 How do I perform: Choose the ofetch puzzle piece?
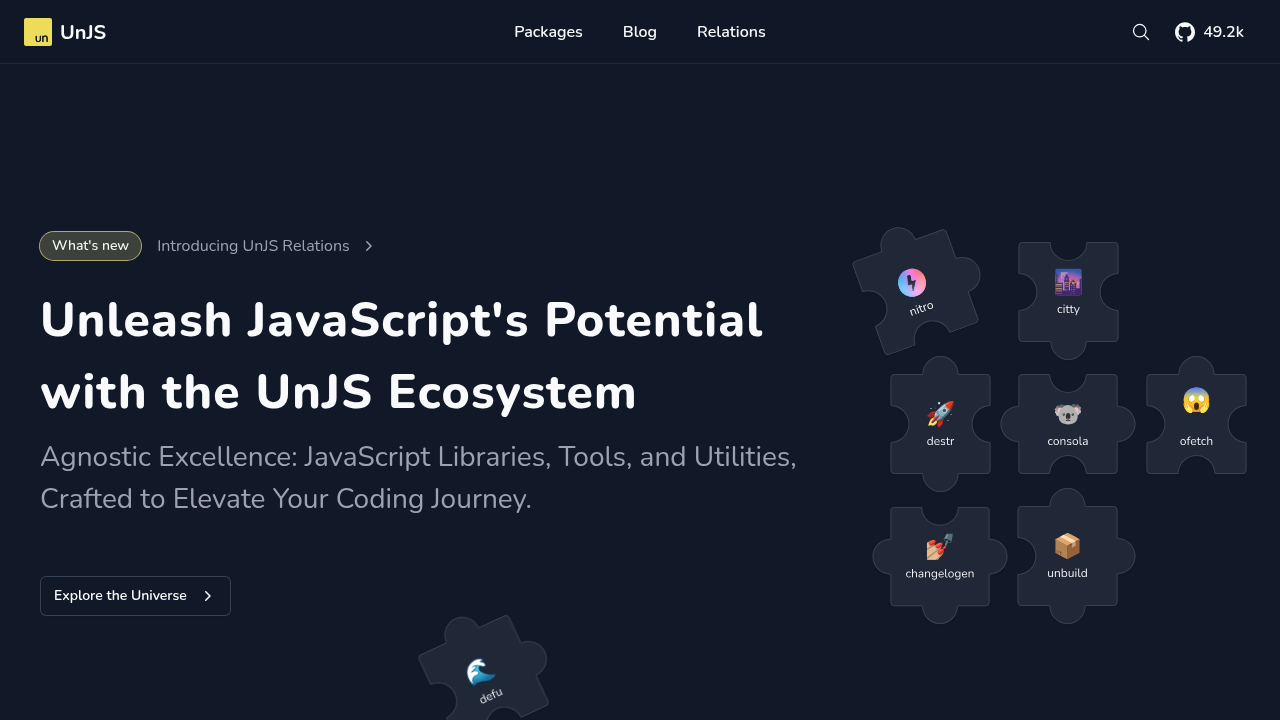click(x=1196, y=416)
